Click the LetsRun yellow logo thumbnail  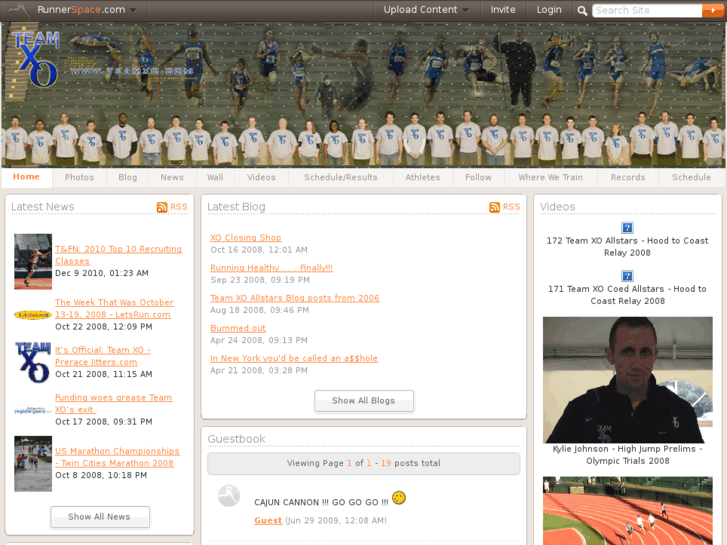point(33,315)
